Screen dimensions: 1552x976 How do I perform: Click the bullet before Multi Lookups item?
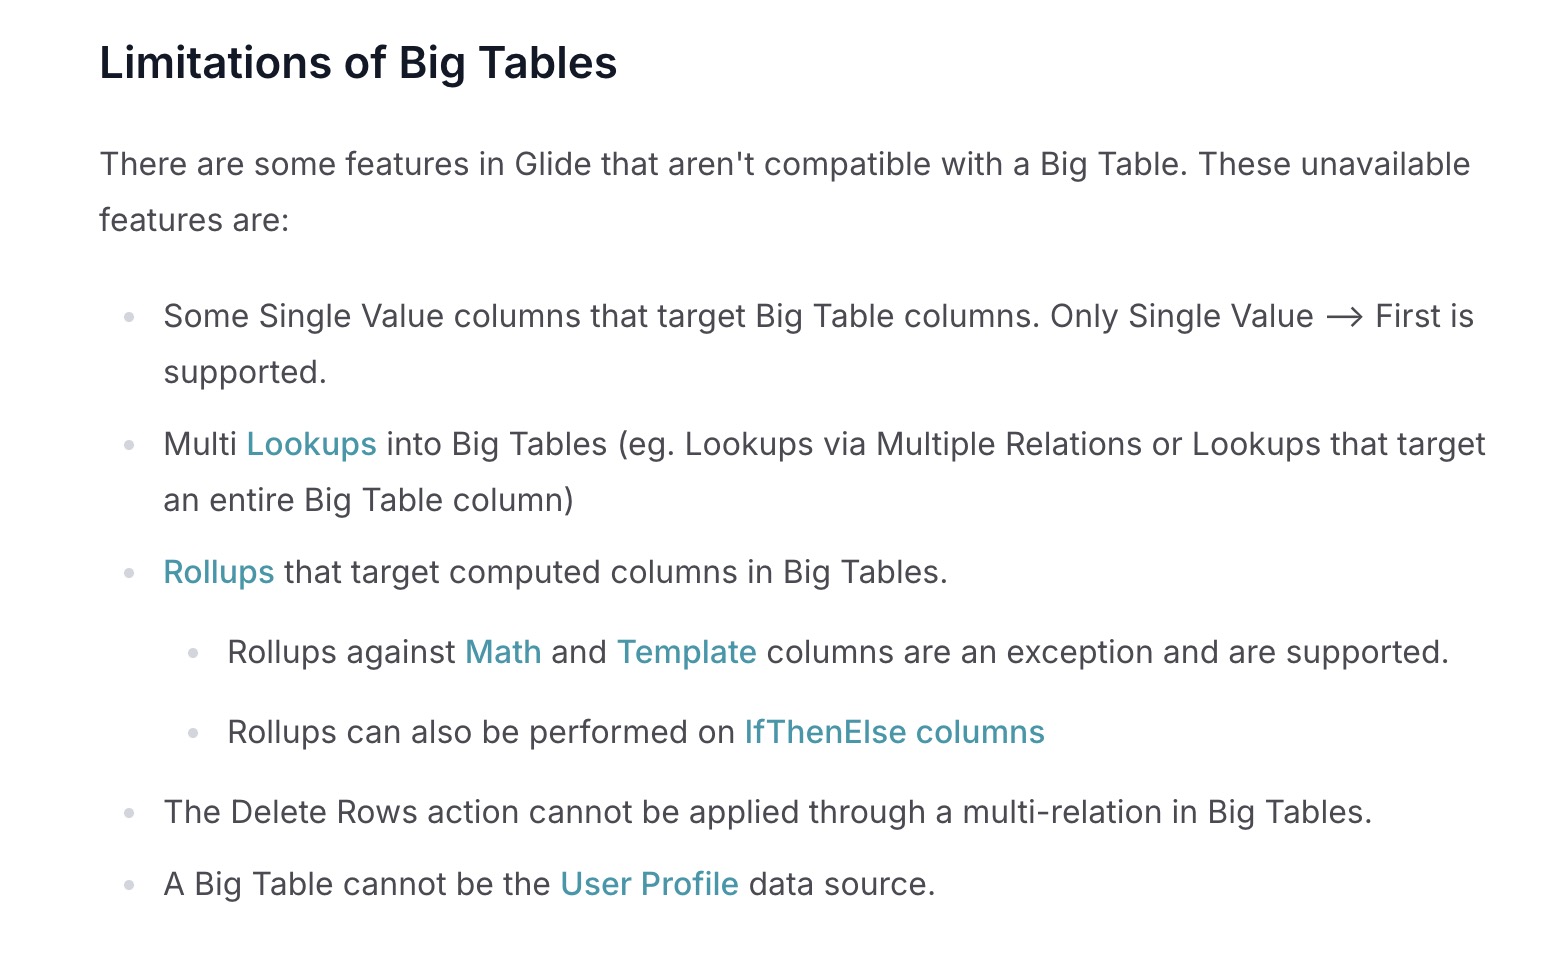129,445
